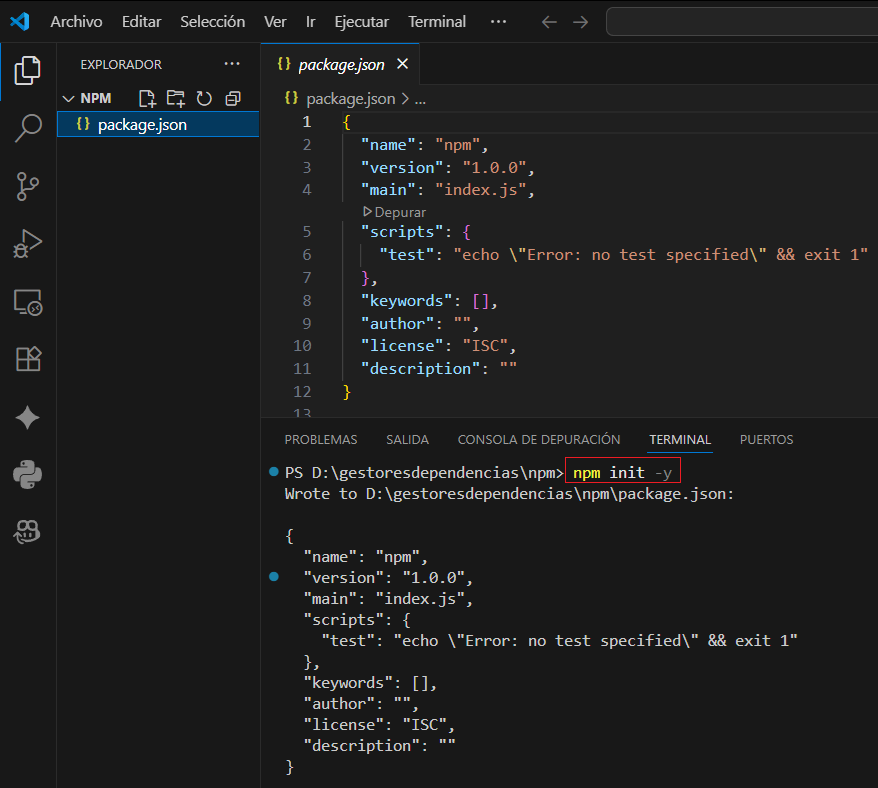Open Source Control view icon
This screenshot has height=788, width=878.
point(28,186)
